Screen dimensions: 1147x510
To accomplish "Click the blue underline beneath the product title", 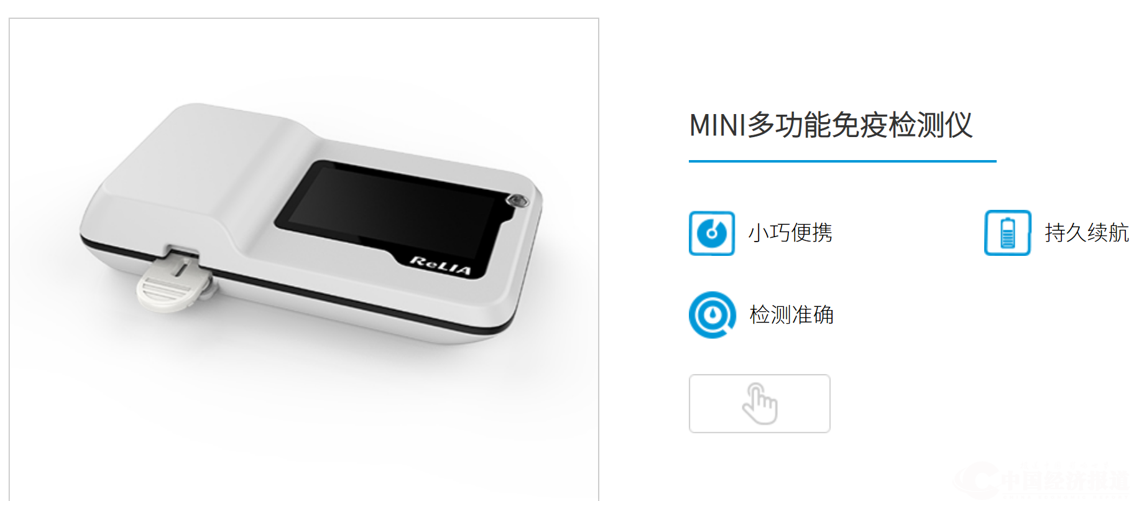I will (843, 160).
